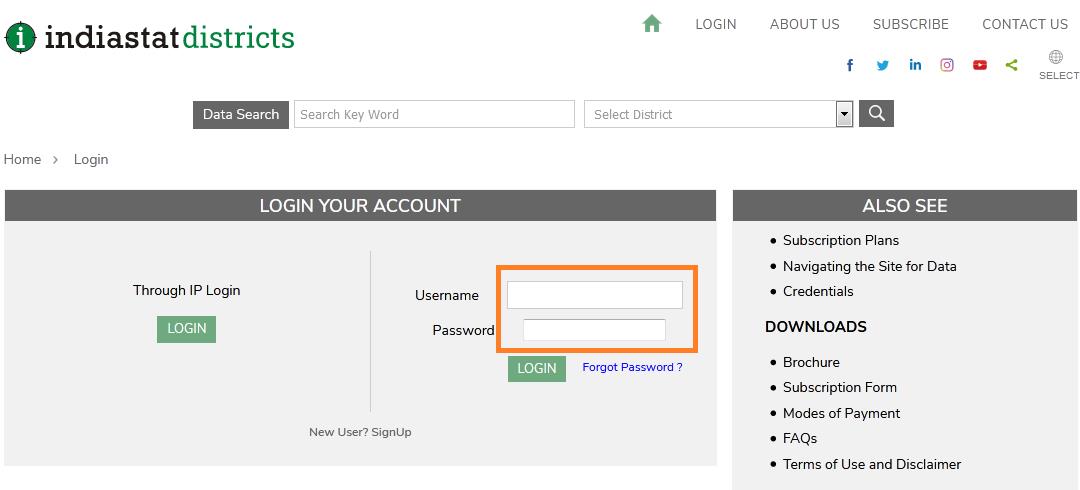
Task: Open the Twitter social icon
Action: 882,65
